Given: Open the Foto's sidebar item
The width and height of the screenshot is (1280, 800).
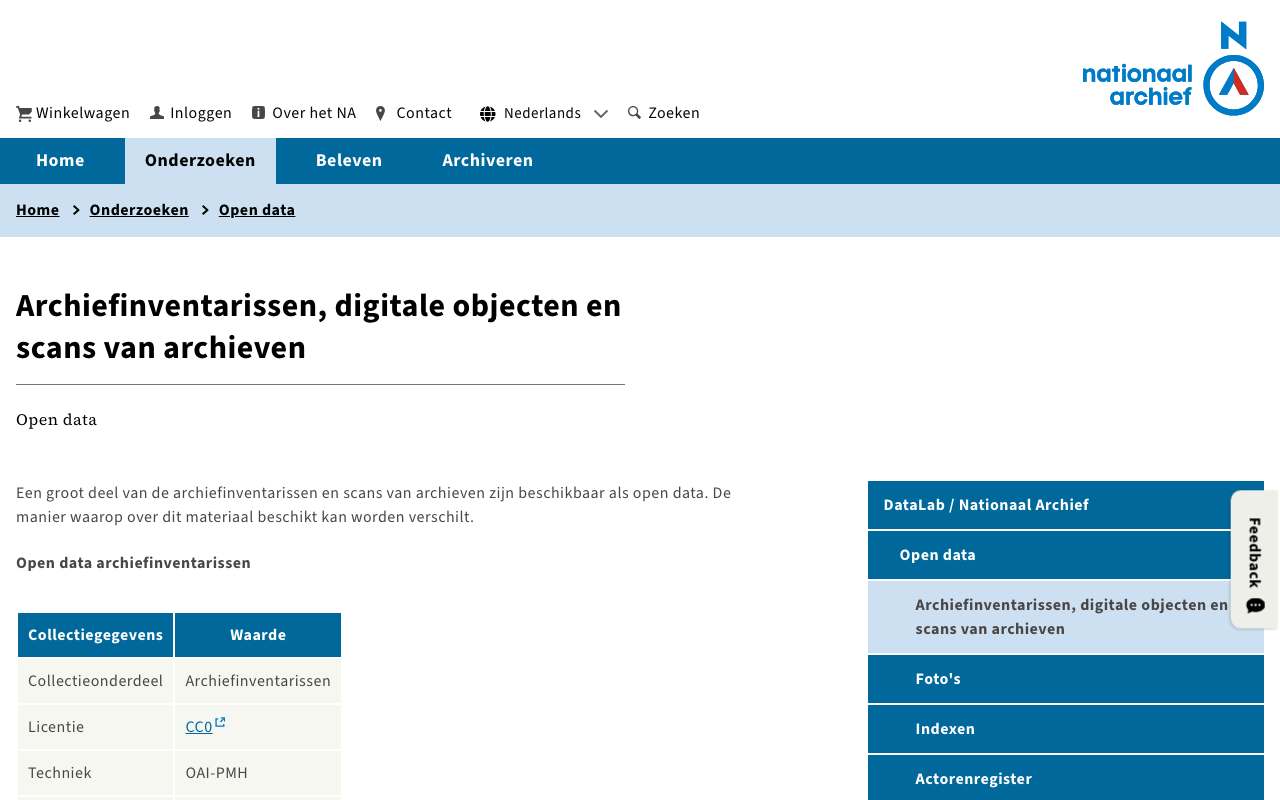Looking at the screenshot, I should (1066, 679).
